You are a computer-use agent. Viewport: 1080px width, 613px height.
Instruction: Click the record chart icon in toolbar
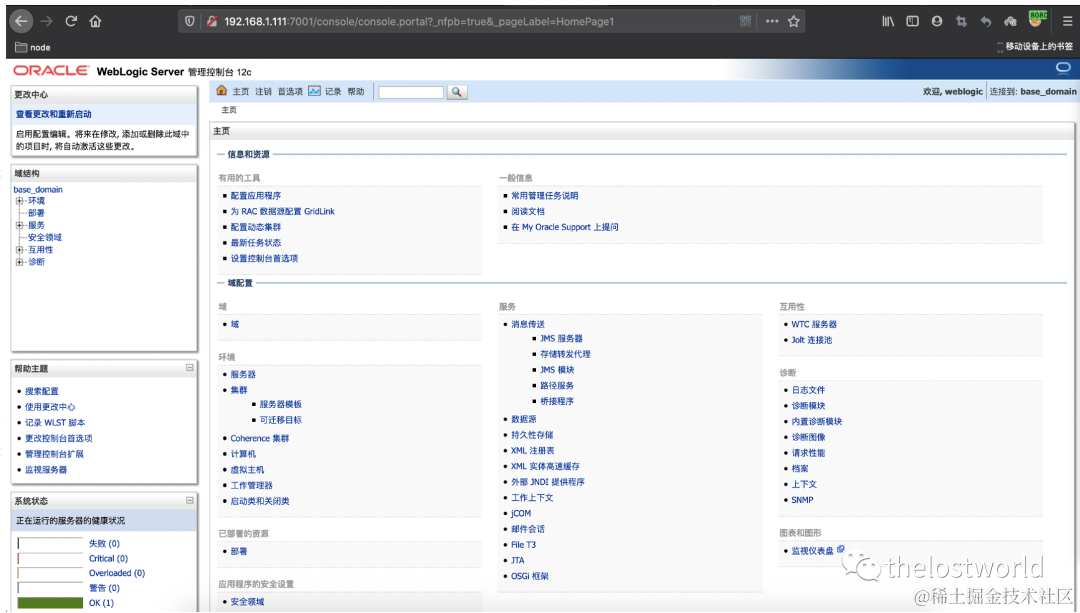coord(314,91)
